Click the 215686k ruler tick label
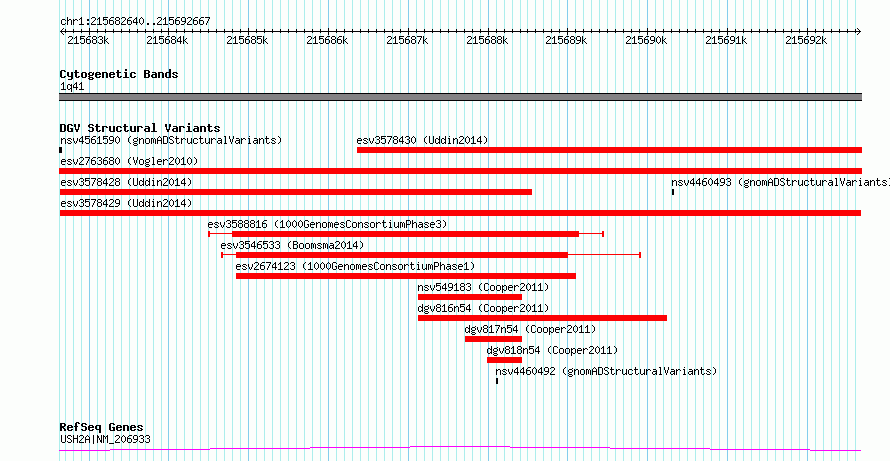890x461 pixels. pyautogui.click(x=327, y=40)
